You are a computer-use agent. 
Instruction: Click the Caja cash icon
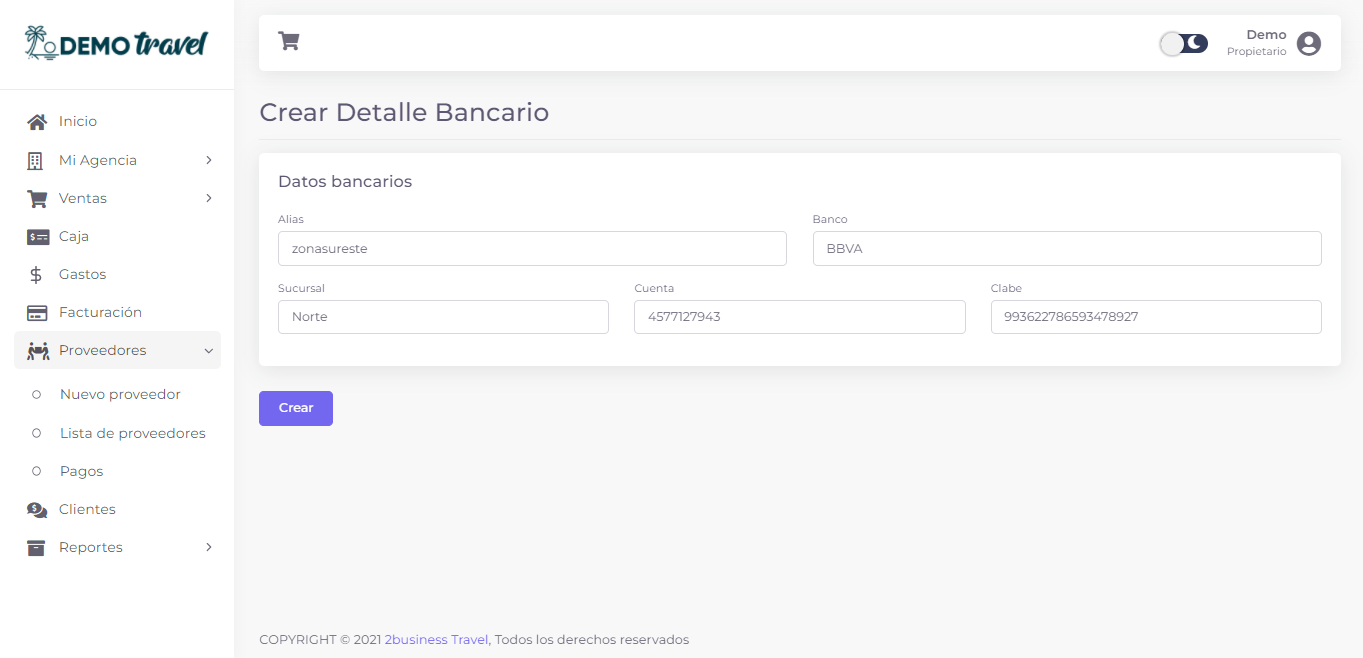(x=38, y=237)
